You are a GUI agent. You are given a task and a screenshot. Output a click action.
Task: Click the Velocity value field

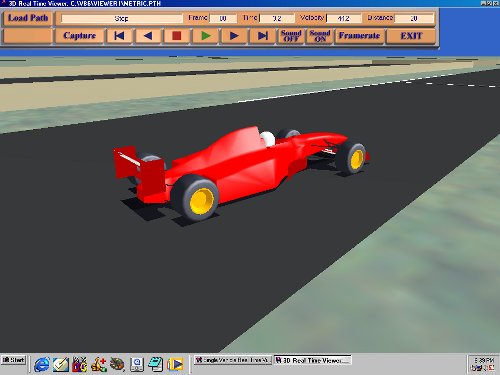click(344, 18)
